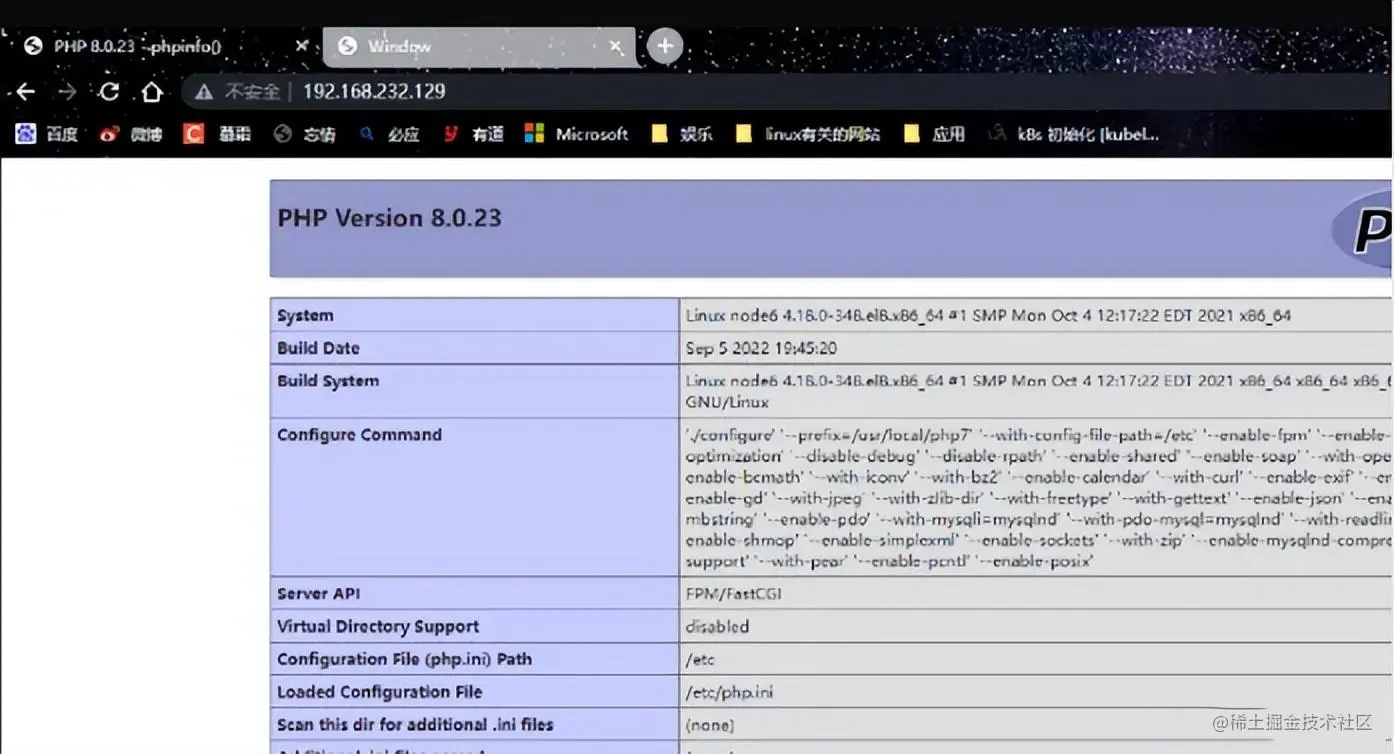Open the bookmark with the globe icon
This screenshot has width=1394, height=754.
(305, 134)
